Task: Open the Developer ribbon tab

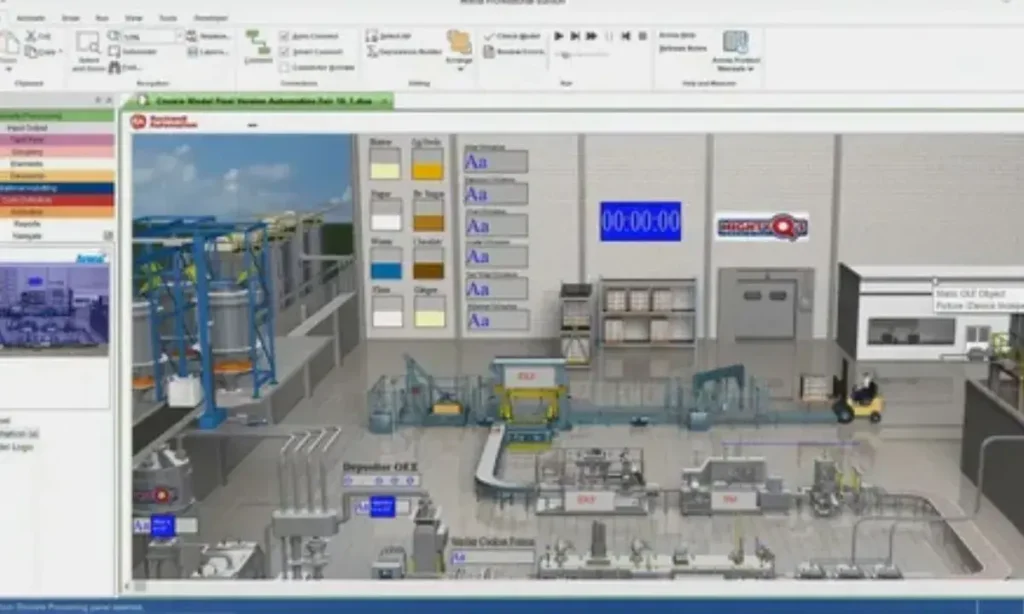Action: pyautogui.click(x=210, y=18)
